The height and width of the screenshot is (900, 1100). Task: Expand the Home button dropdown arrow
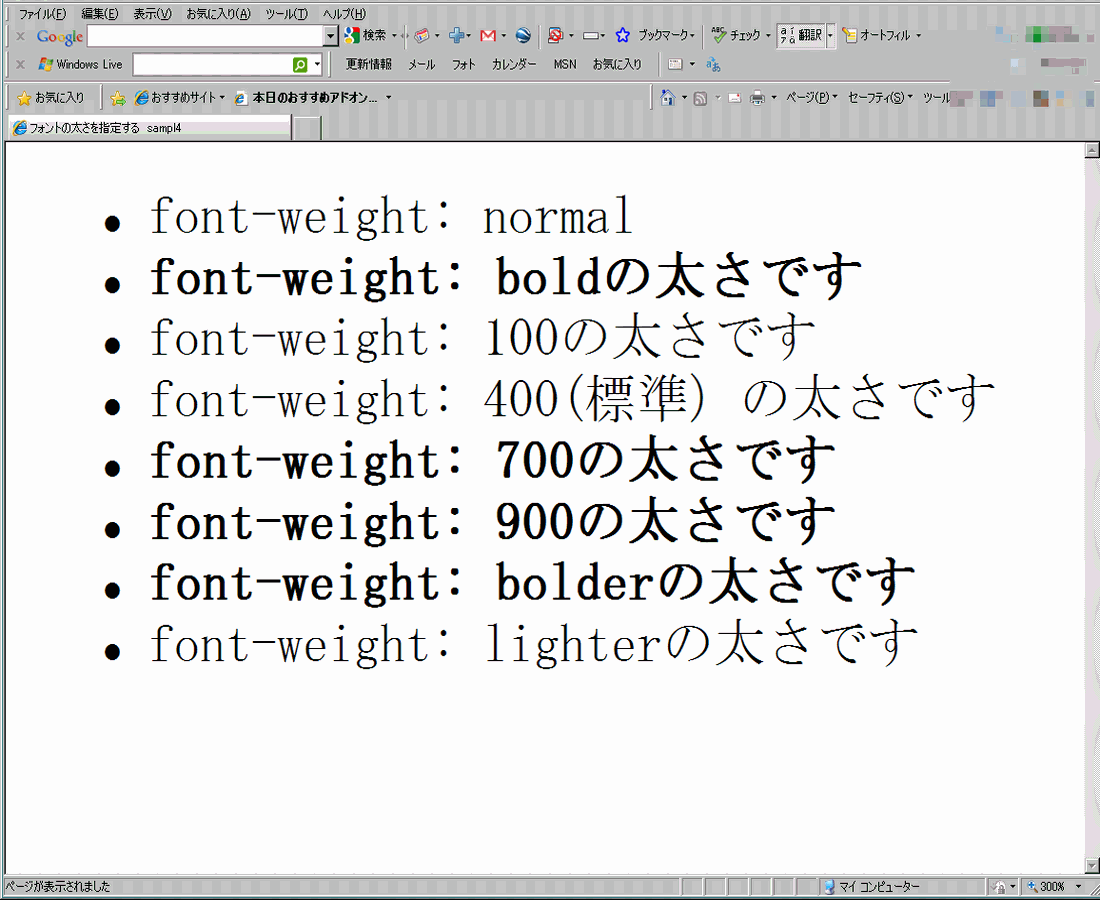[x=684, y=98]
